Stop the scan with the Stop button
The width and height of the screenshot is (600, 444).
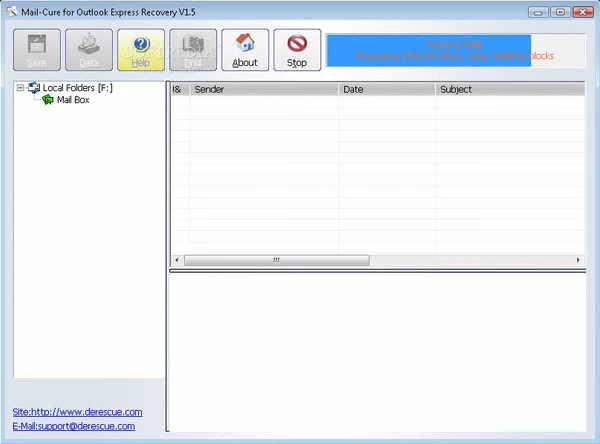tap(297, 50)
